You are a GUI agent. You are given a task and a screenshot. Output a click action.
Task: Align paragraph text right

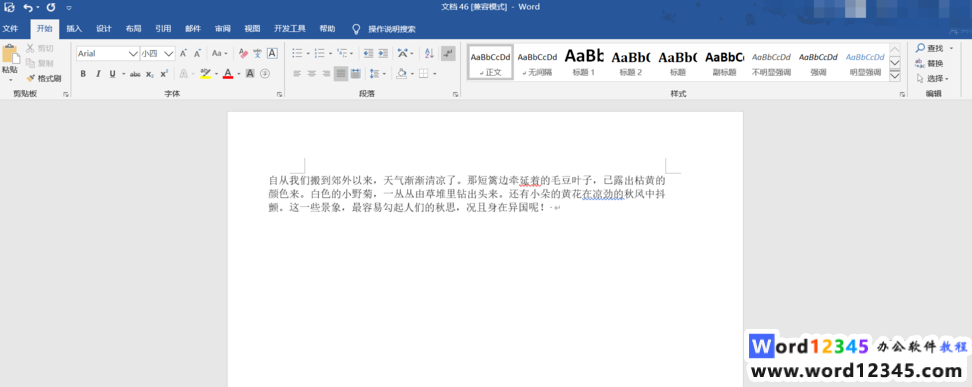[326, 74]
